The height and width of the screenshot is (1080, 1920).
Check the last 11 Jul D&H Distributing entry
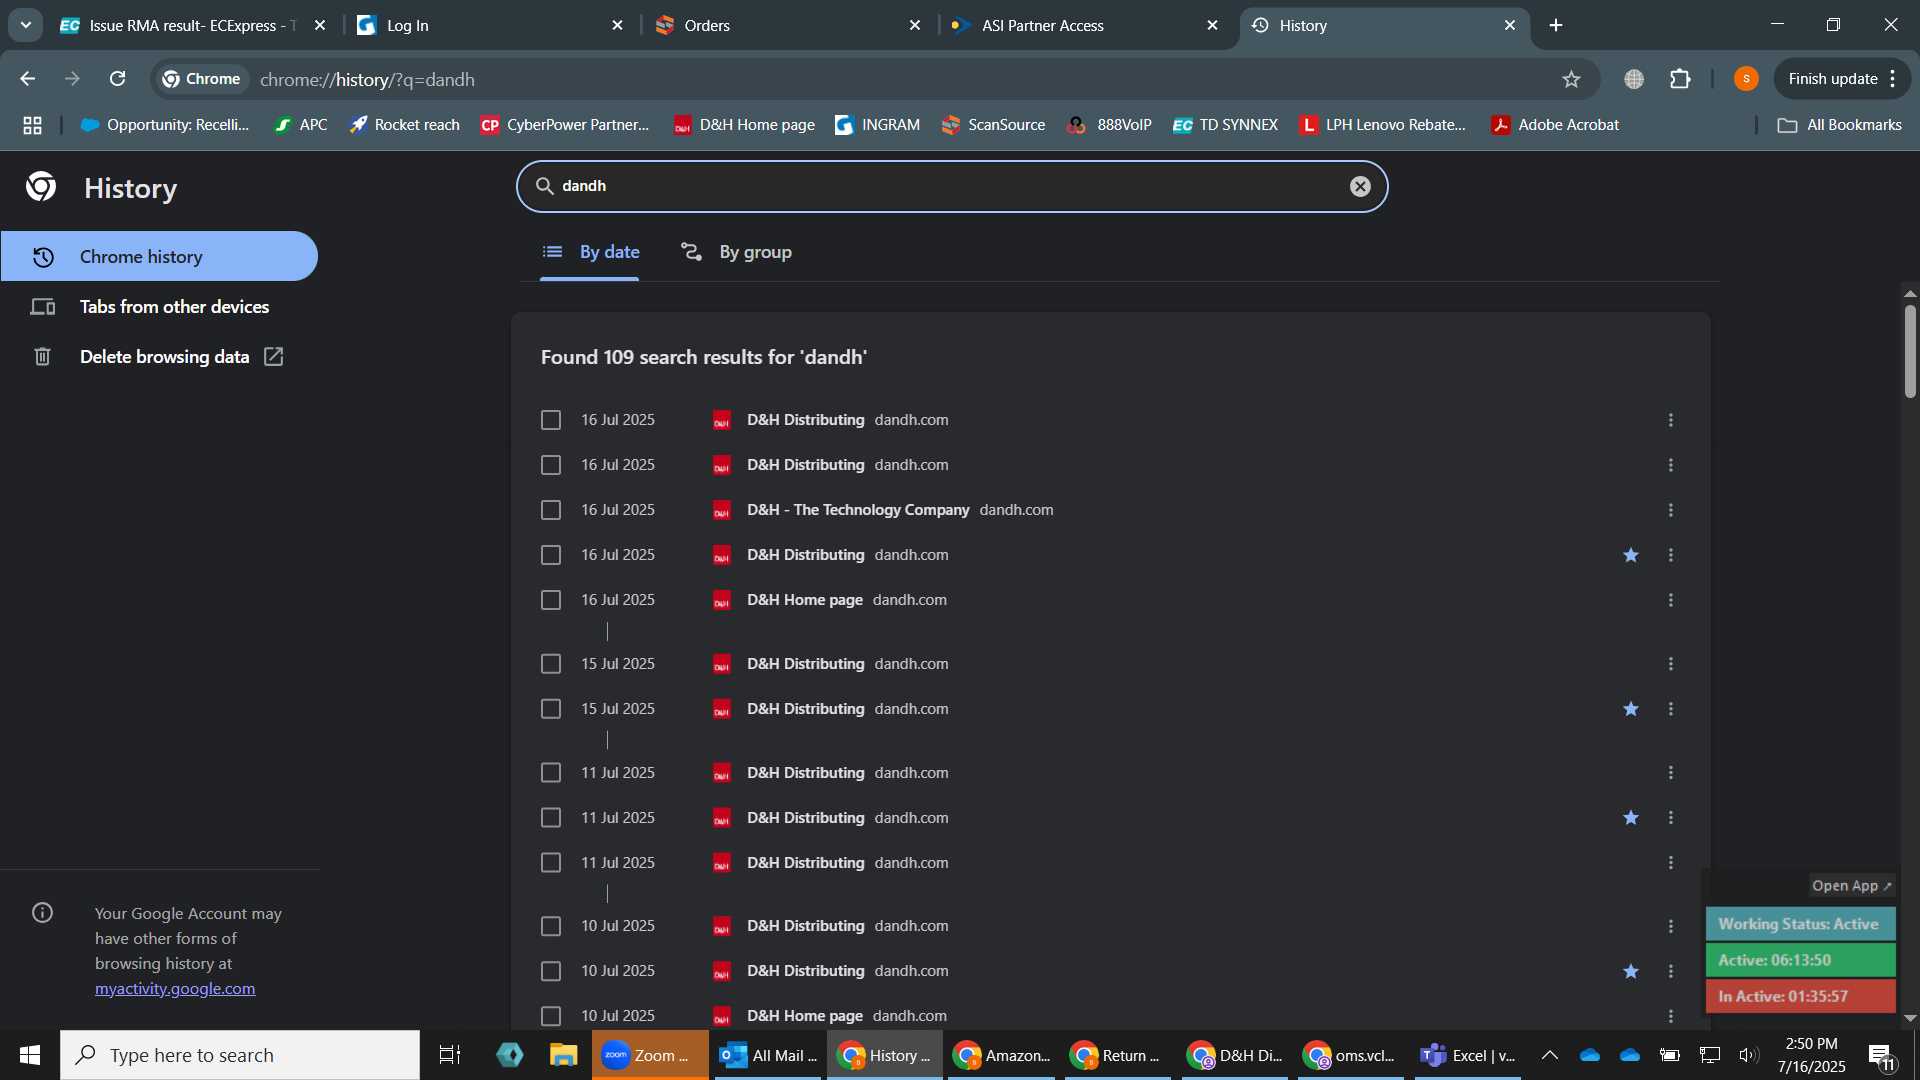[x=551, y=863]
